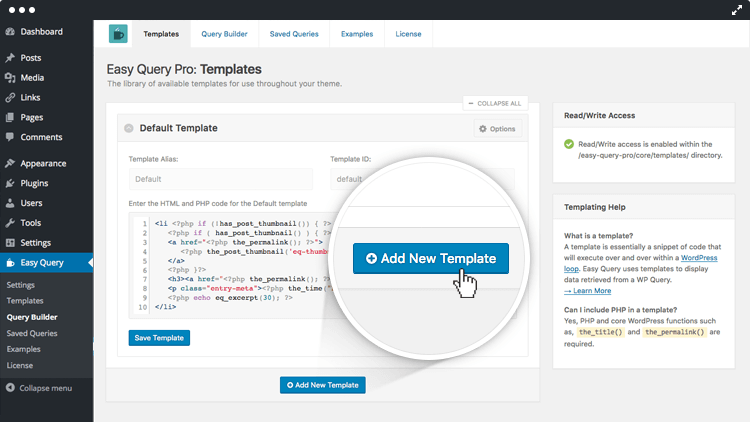Click the Links chain icon
The width and height of the screenshot is (750, 422).
tap(10, 98)
